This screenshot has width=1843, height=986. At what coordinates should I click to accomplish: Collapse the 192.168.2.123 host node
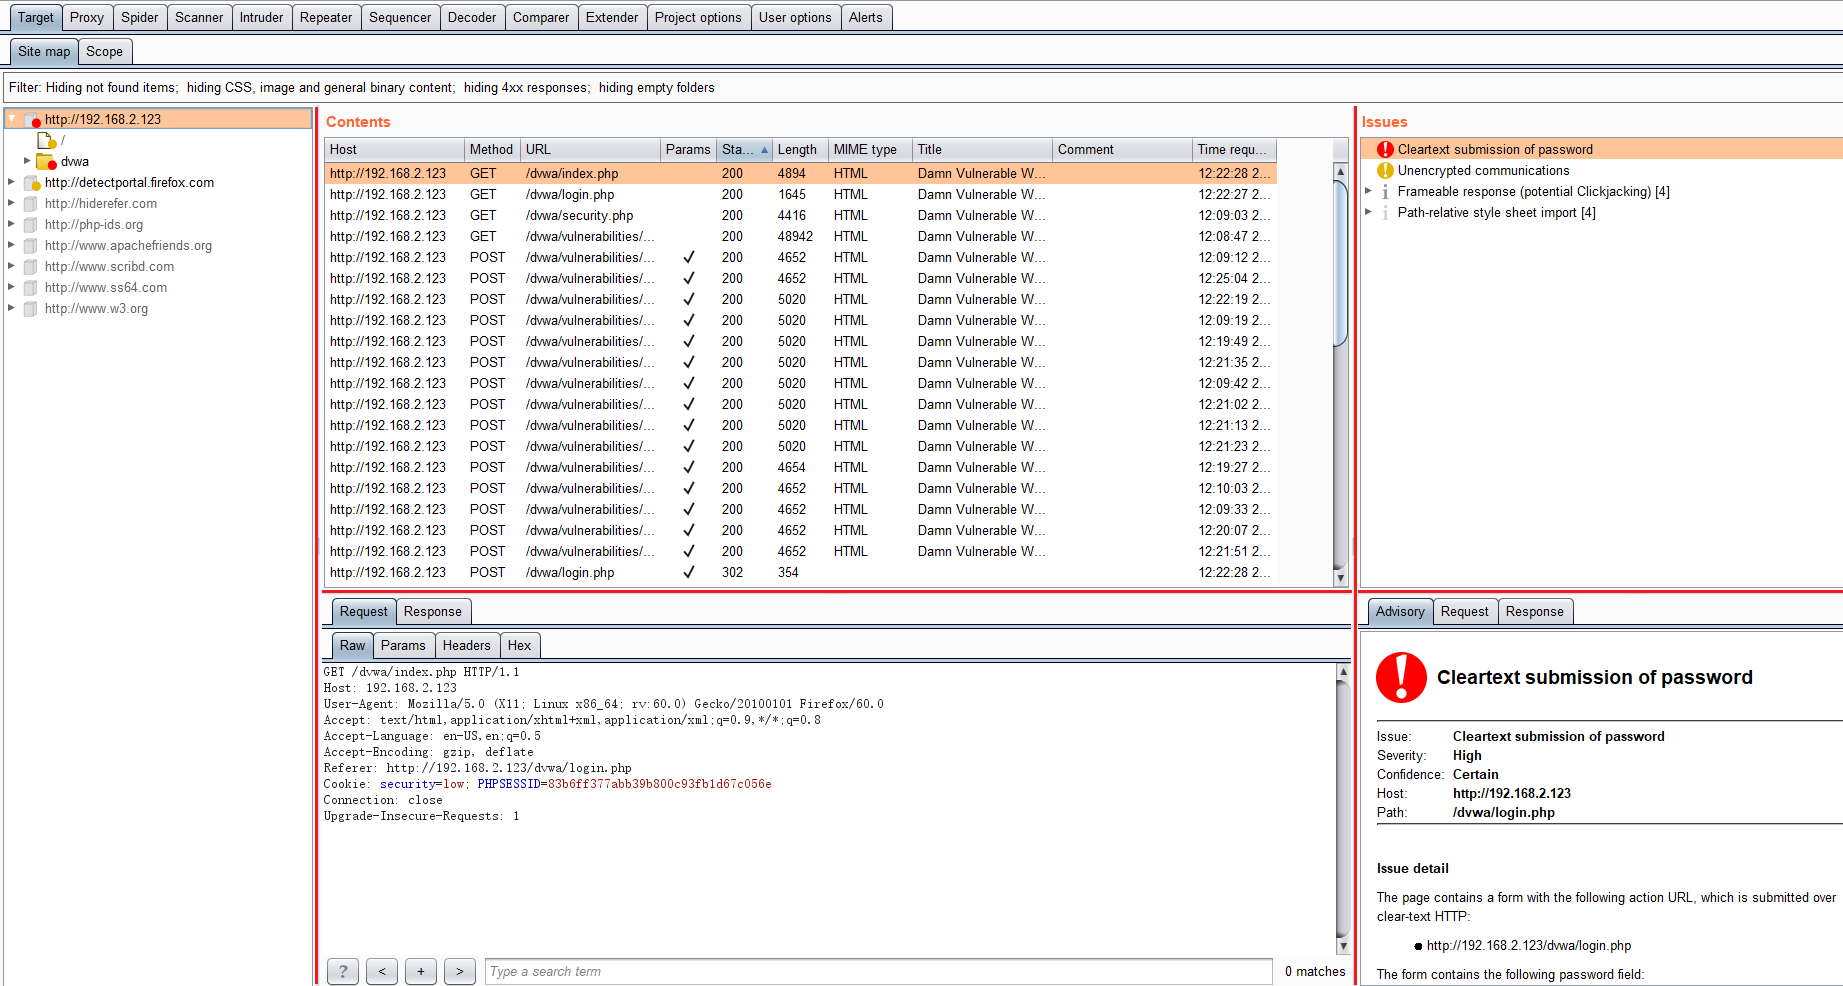click(x=11, y=119)
